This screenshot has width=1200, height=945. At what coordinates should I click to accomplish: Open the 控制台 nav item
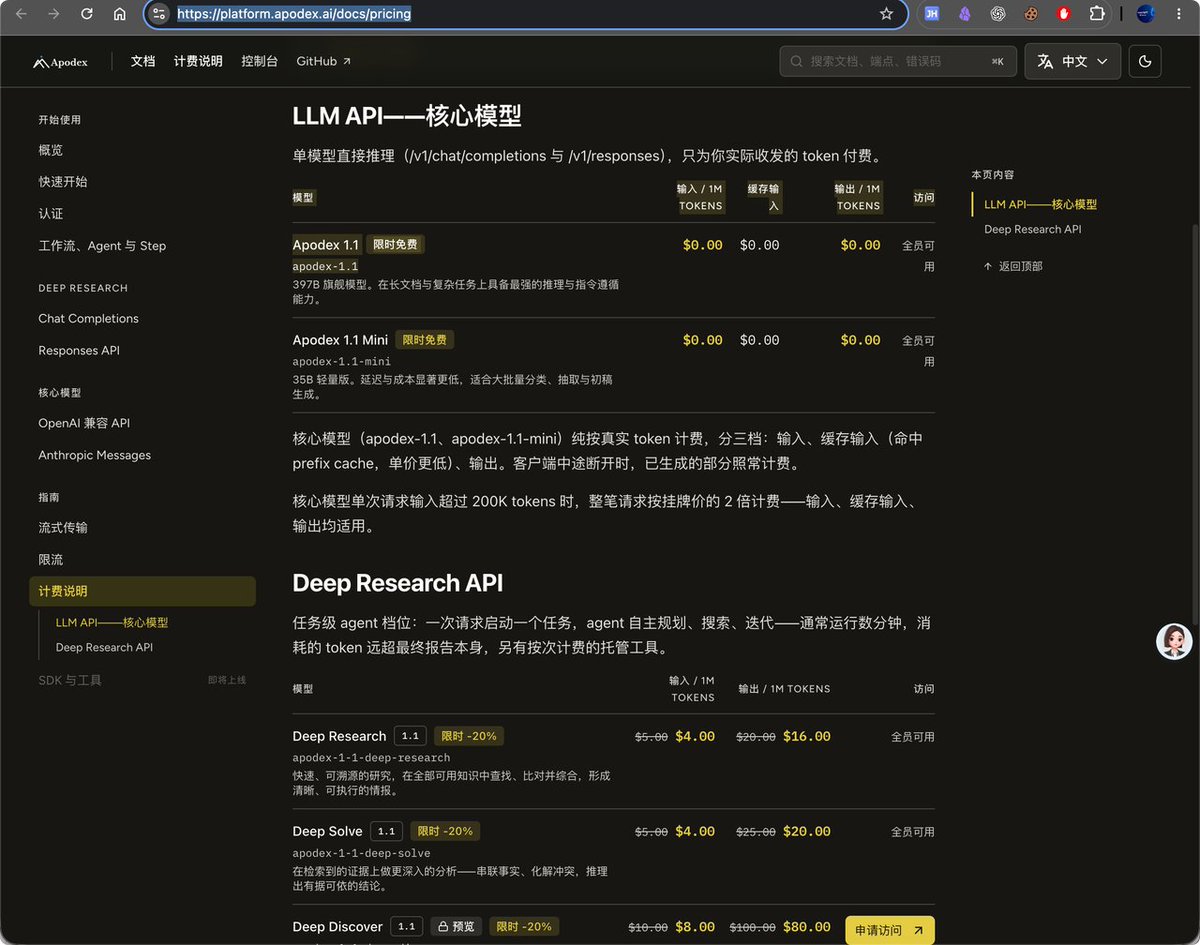pyautogui.click(x=259, y=61)
